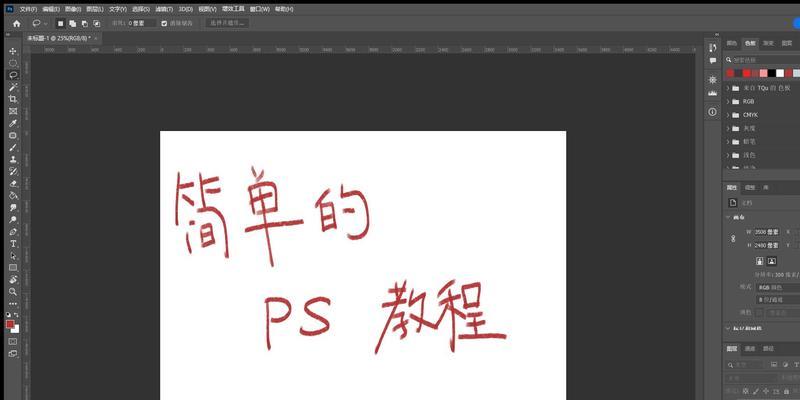Open the 图像(I) menu
Screen dimensions: 800x400
coord(73,9)
